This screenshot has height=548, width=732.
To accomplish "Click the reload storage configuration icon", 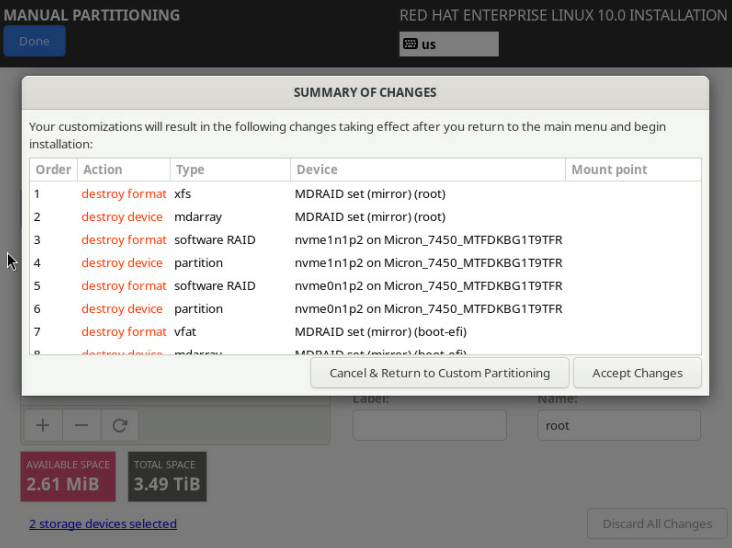I will 119,425.
